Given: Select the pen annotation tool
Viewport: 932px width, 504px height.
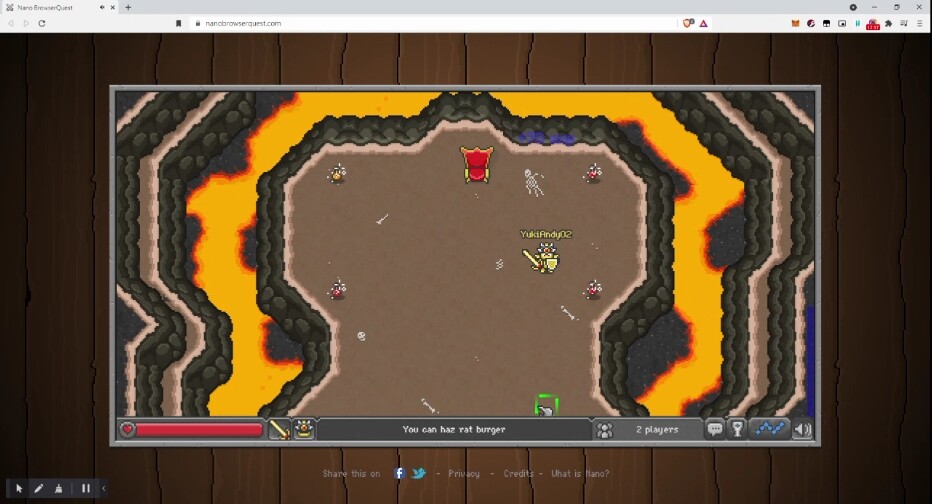Looking at the screenshot, I should (39, 489).
